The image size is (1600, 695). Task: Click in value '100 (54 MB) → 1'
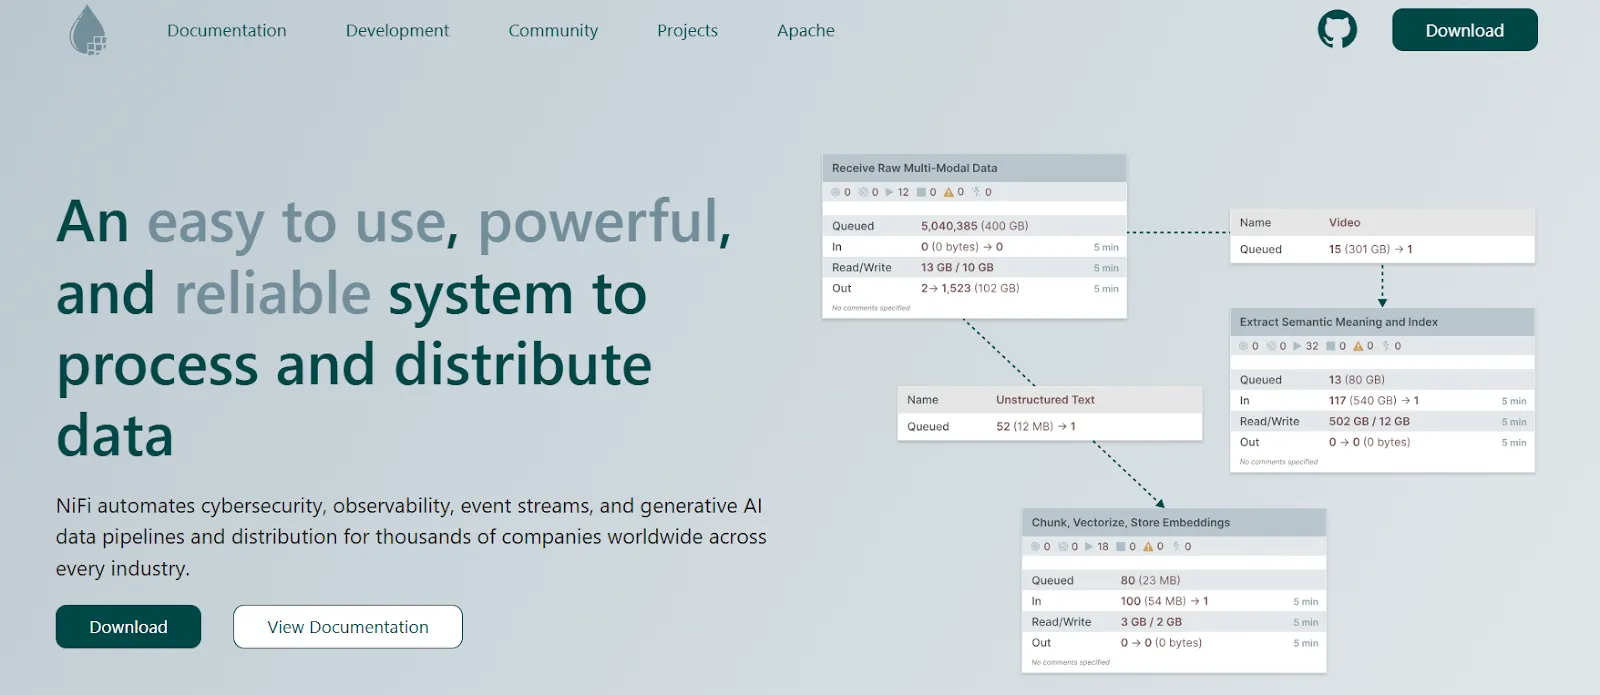click(x=1164, y=601)
